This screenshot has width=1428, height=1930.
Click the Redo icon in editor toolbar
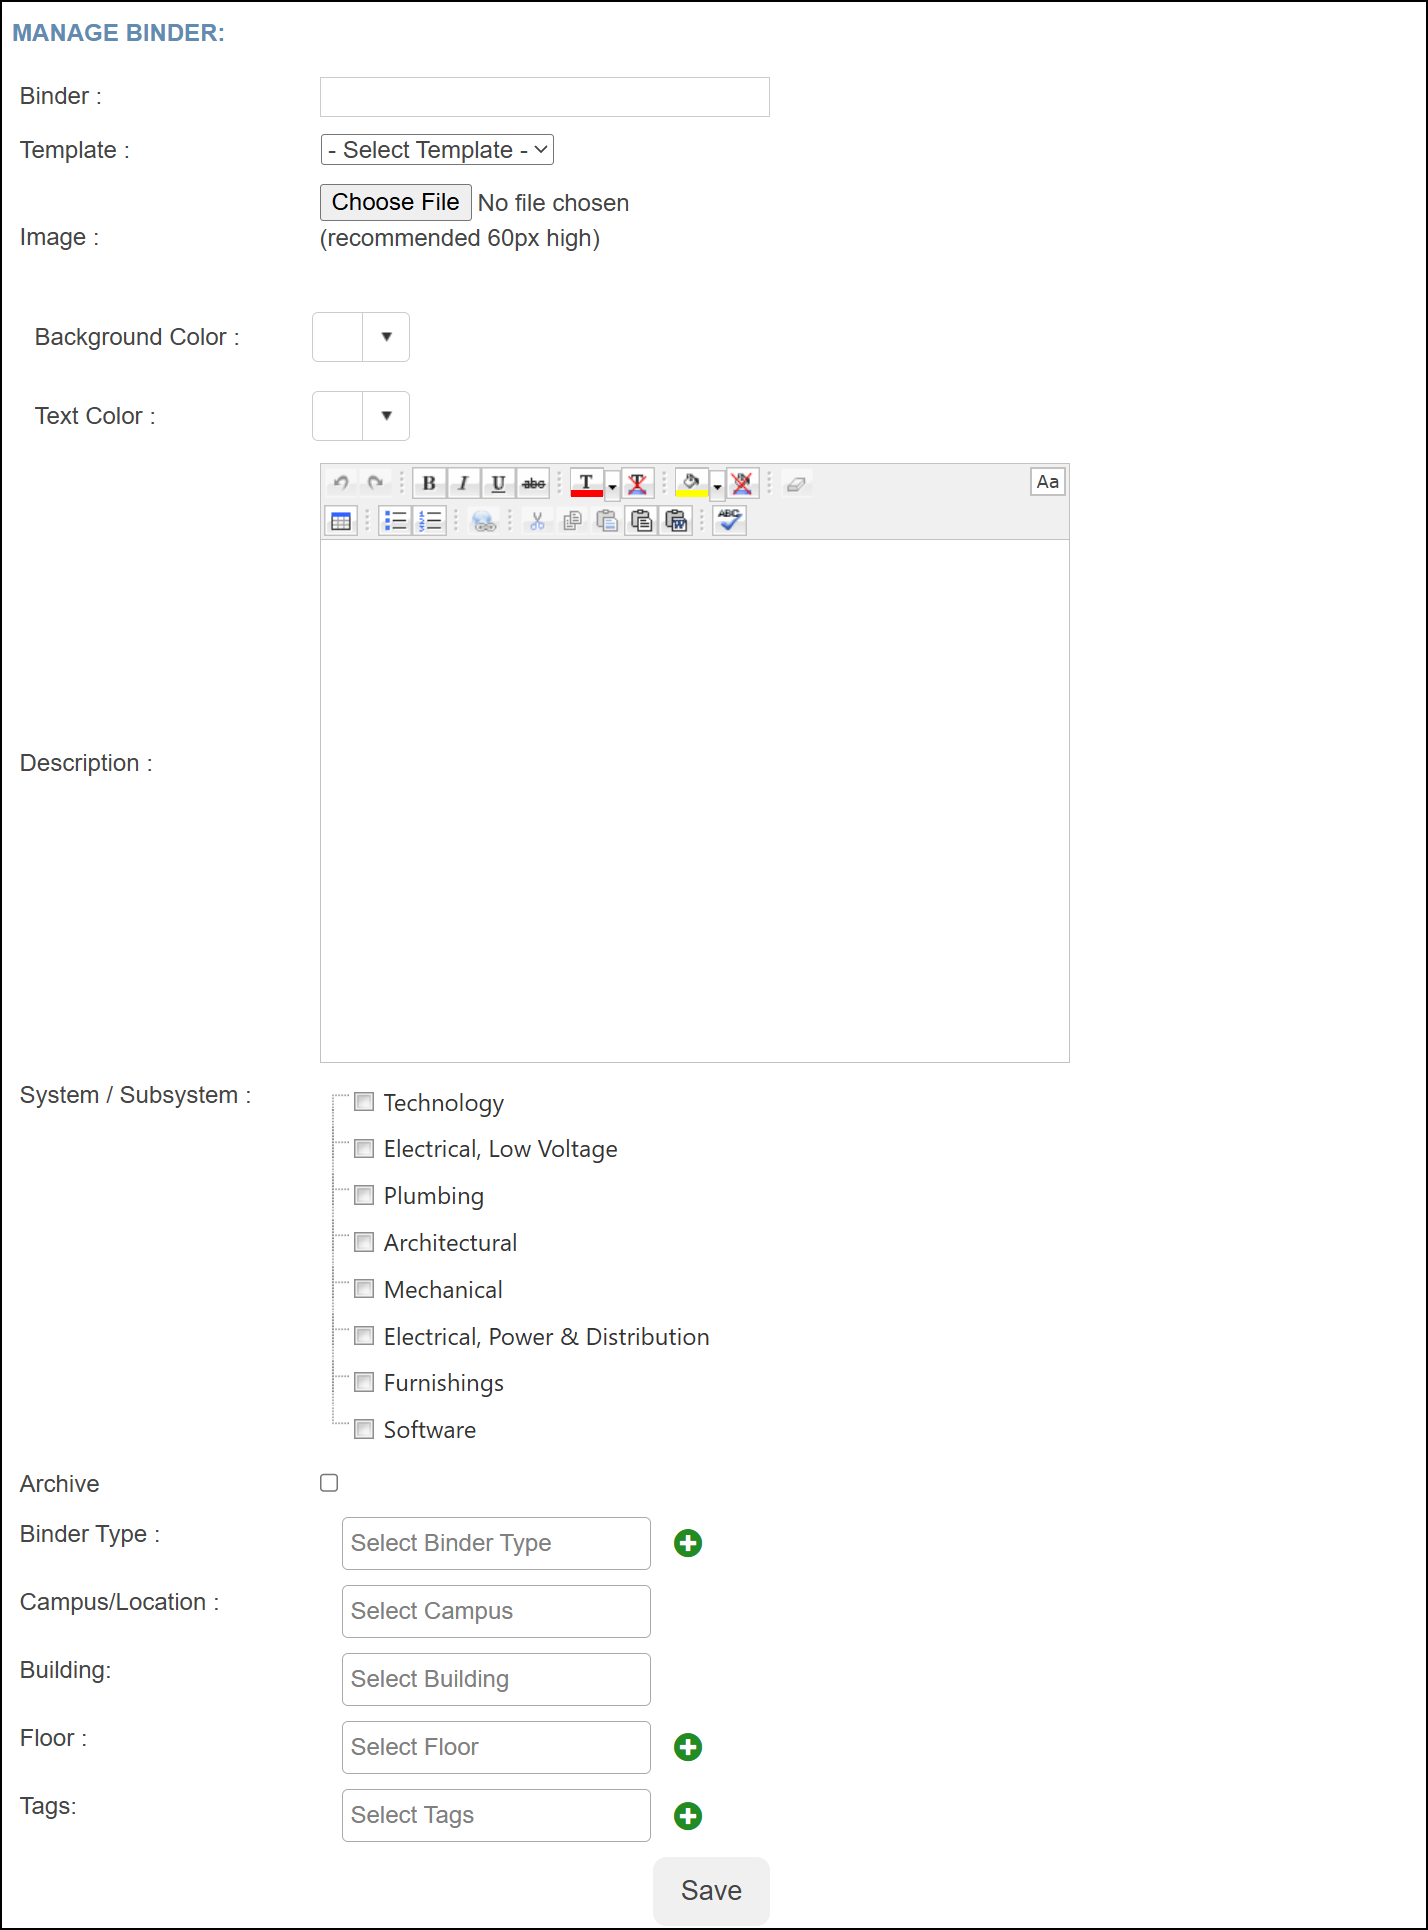375,483
